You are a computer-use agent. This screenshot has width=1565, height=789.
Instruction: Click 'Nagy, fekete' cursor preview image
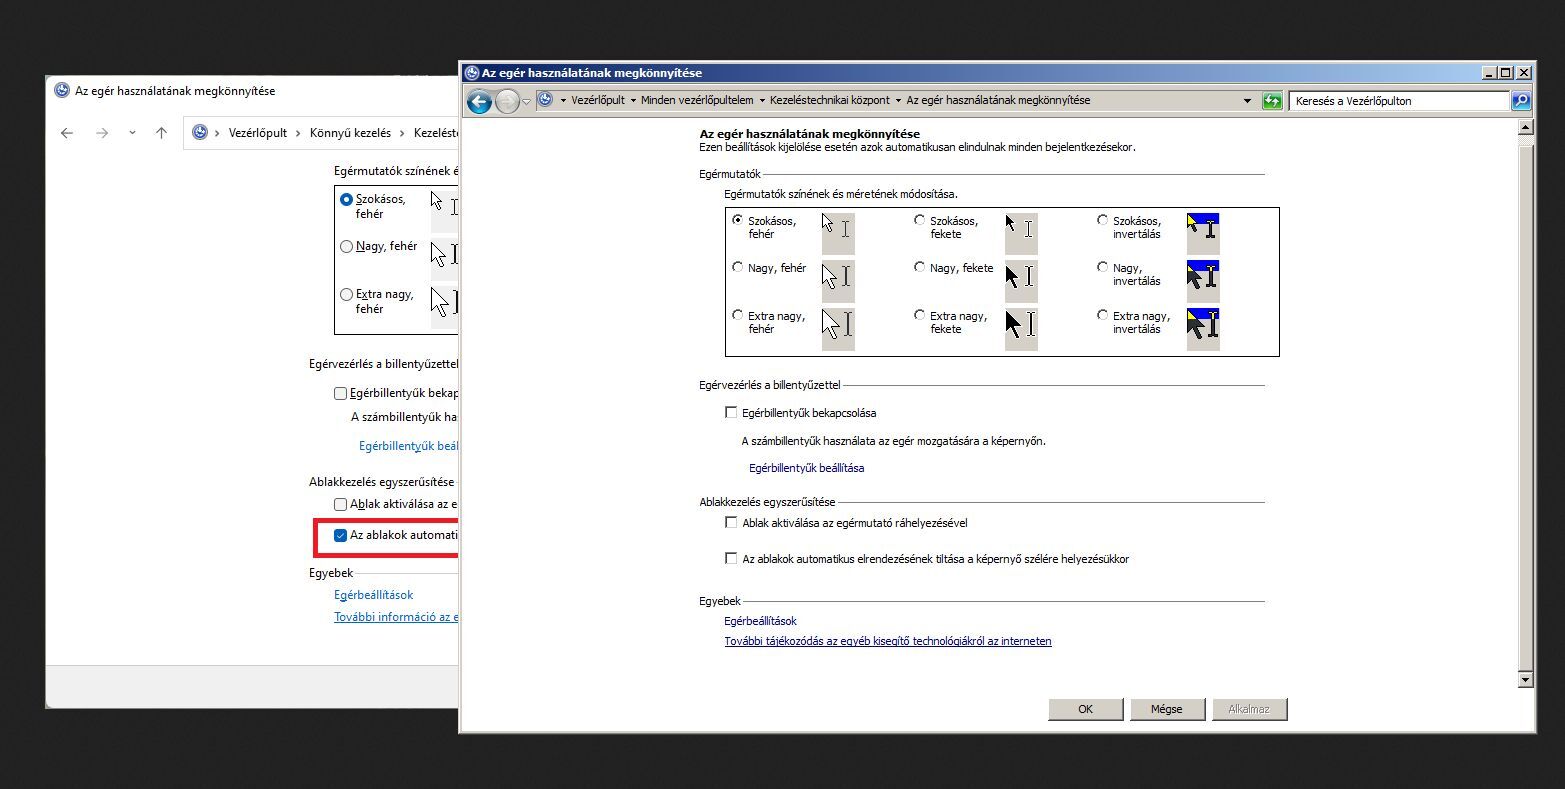tap(1021, 280)
